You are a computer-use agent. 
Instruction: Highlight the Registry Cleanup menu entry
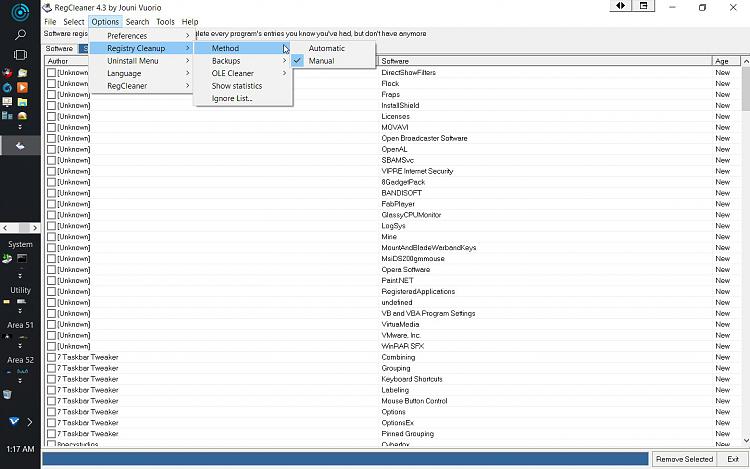pos(141,48)
